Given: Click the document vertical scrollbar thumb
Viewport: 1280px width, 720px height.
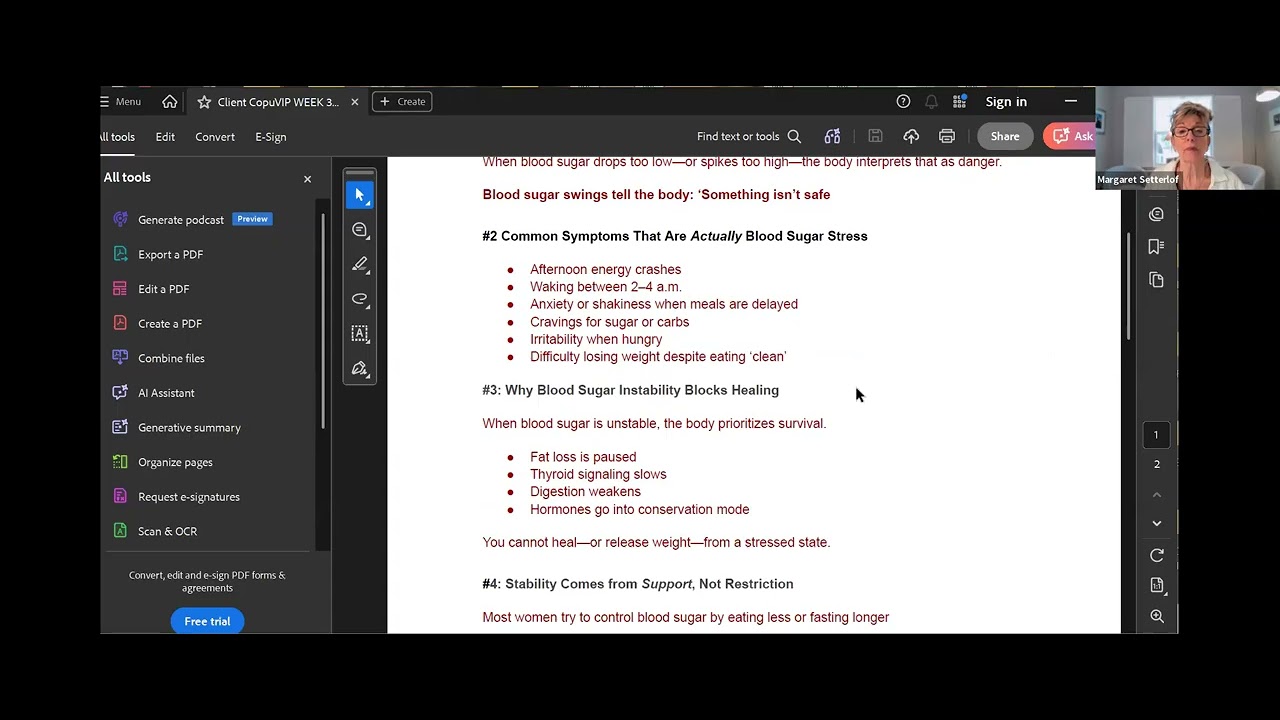Looking at the screenshot, I should click(x=1130, y=286).
